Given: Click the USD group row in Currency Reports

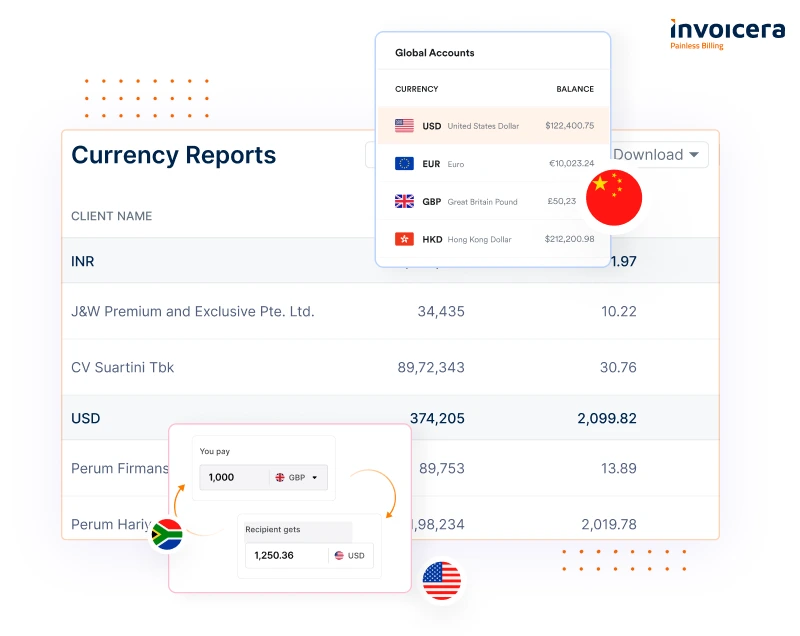Looking at the screenshot, I should pos(390,418).
